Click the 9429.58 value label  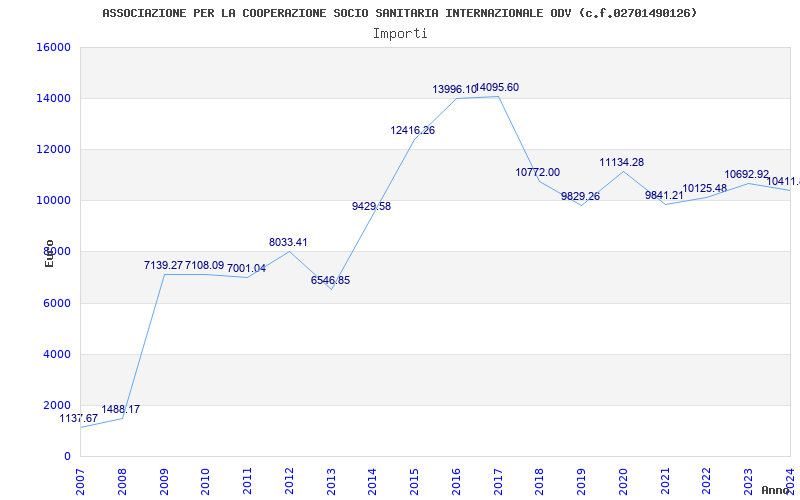(371, 207)
